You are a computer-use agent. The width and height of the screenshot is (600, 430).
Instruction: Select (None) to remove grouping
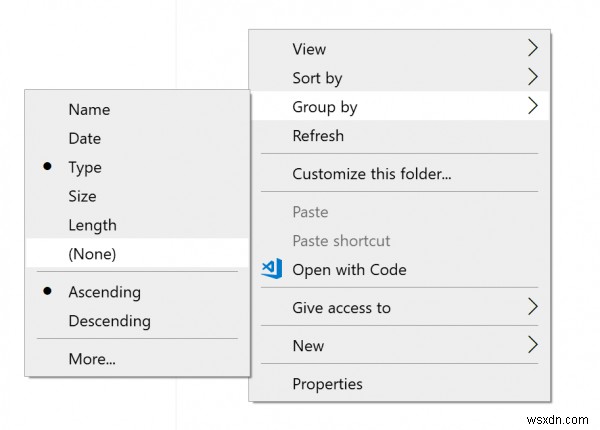(92, 254)
